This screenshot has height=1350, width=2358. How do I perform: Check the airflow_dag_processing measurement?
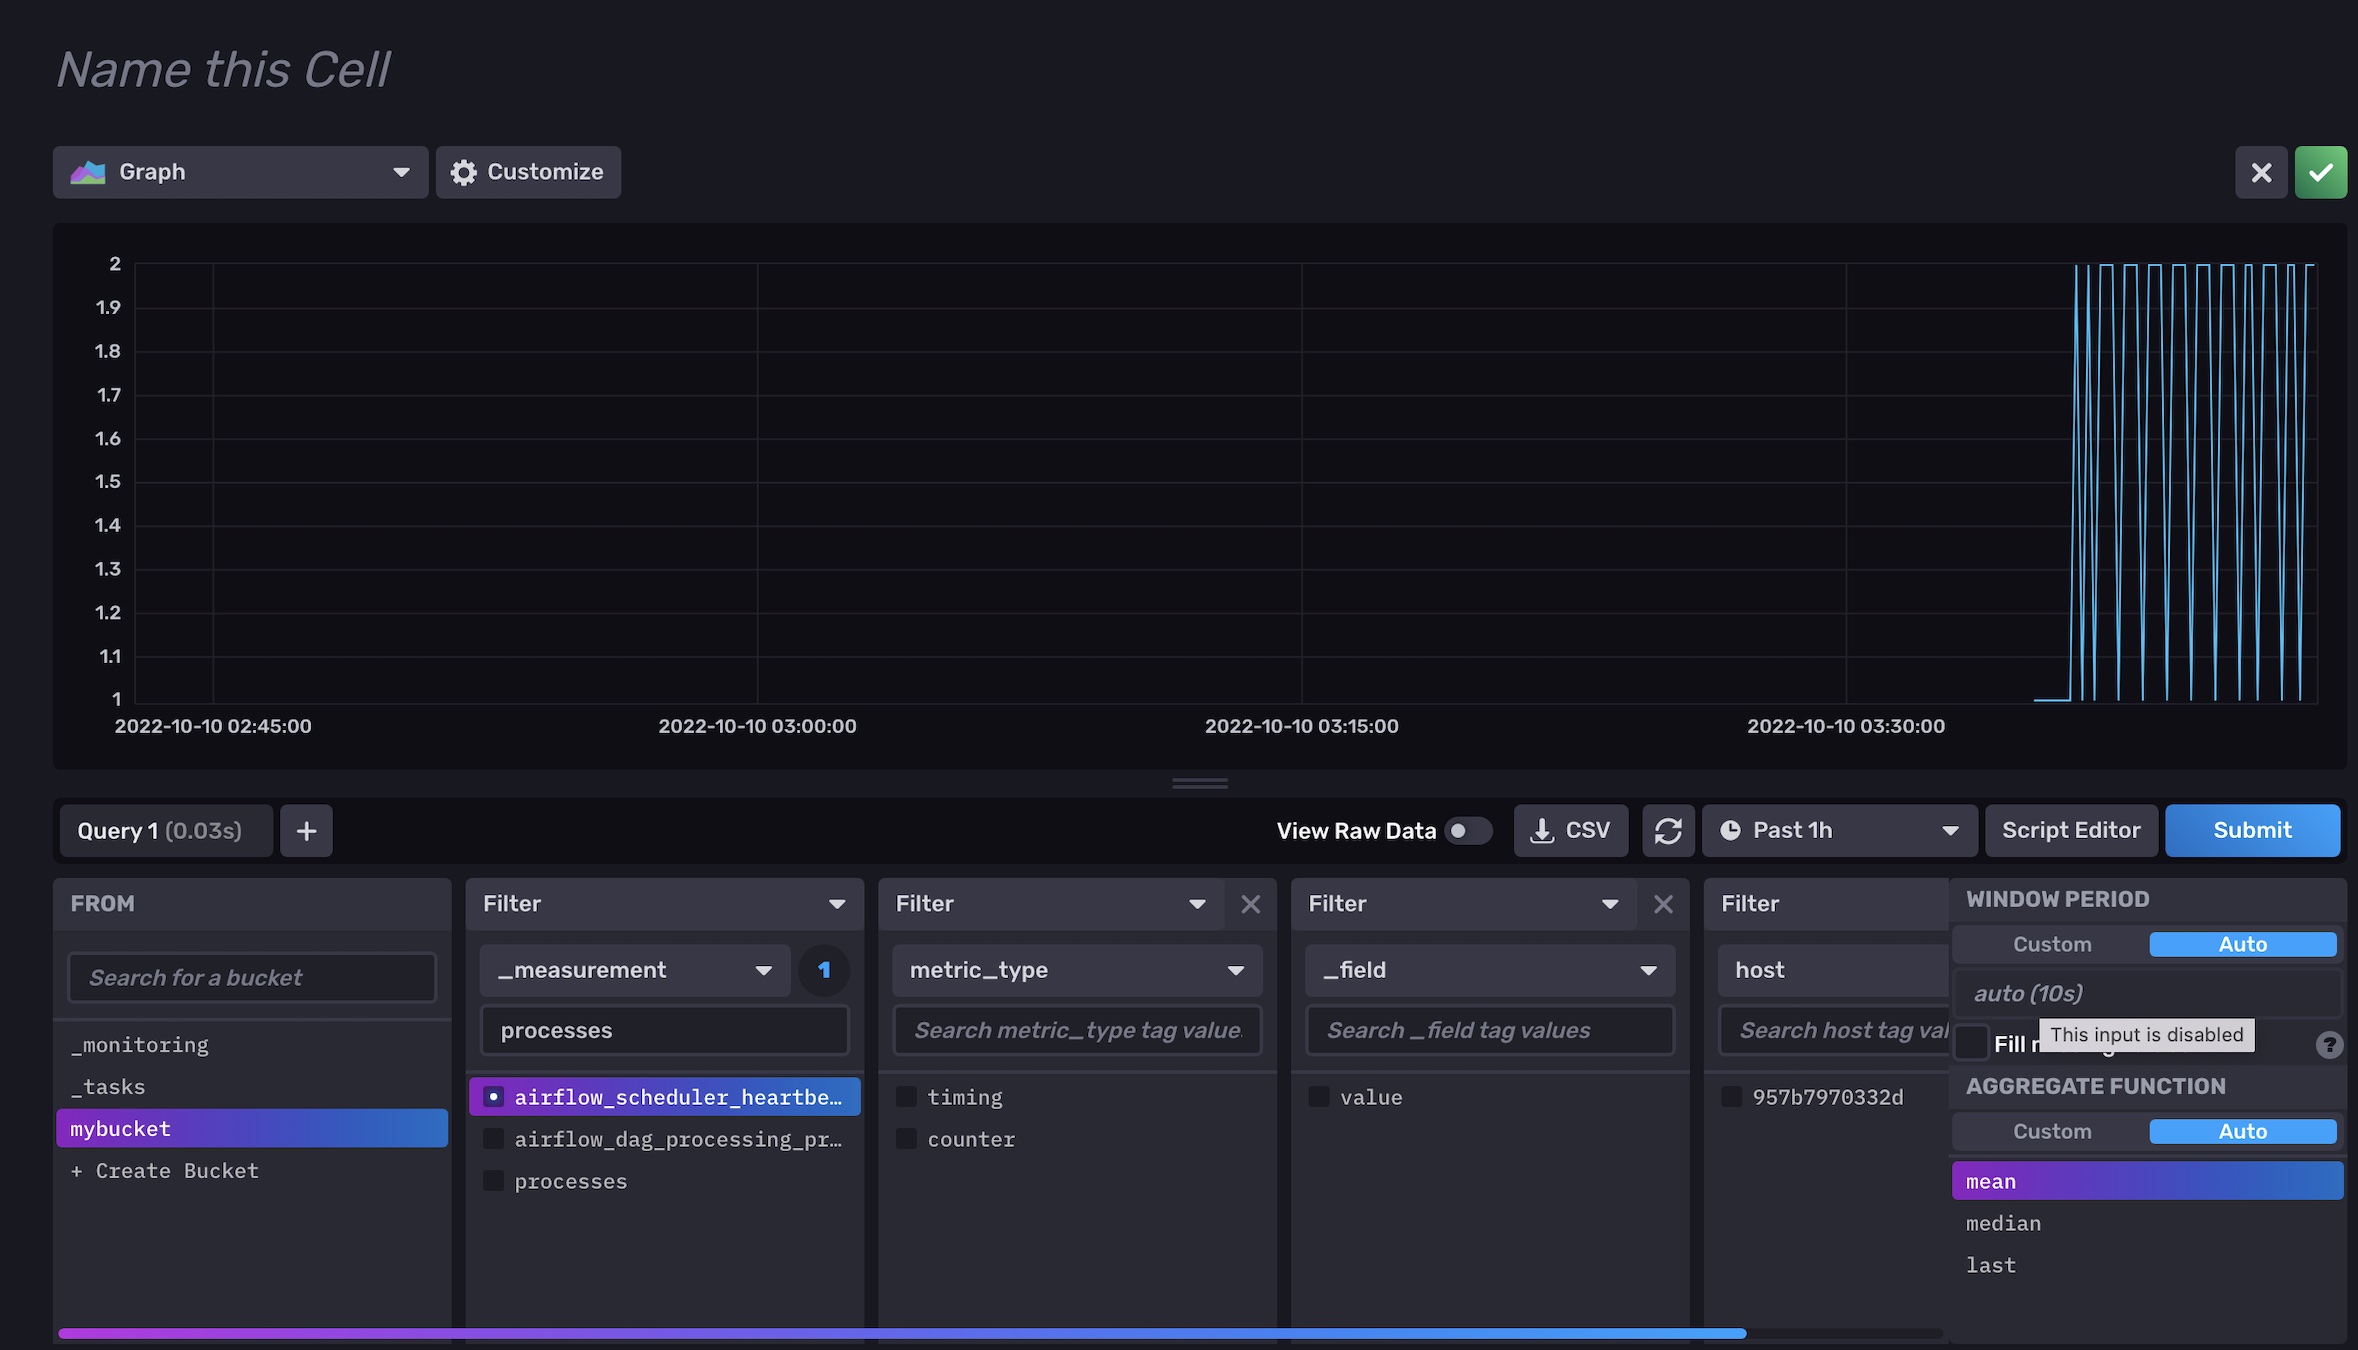click(x=494, y=1139)
